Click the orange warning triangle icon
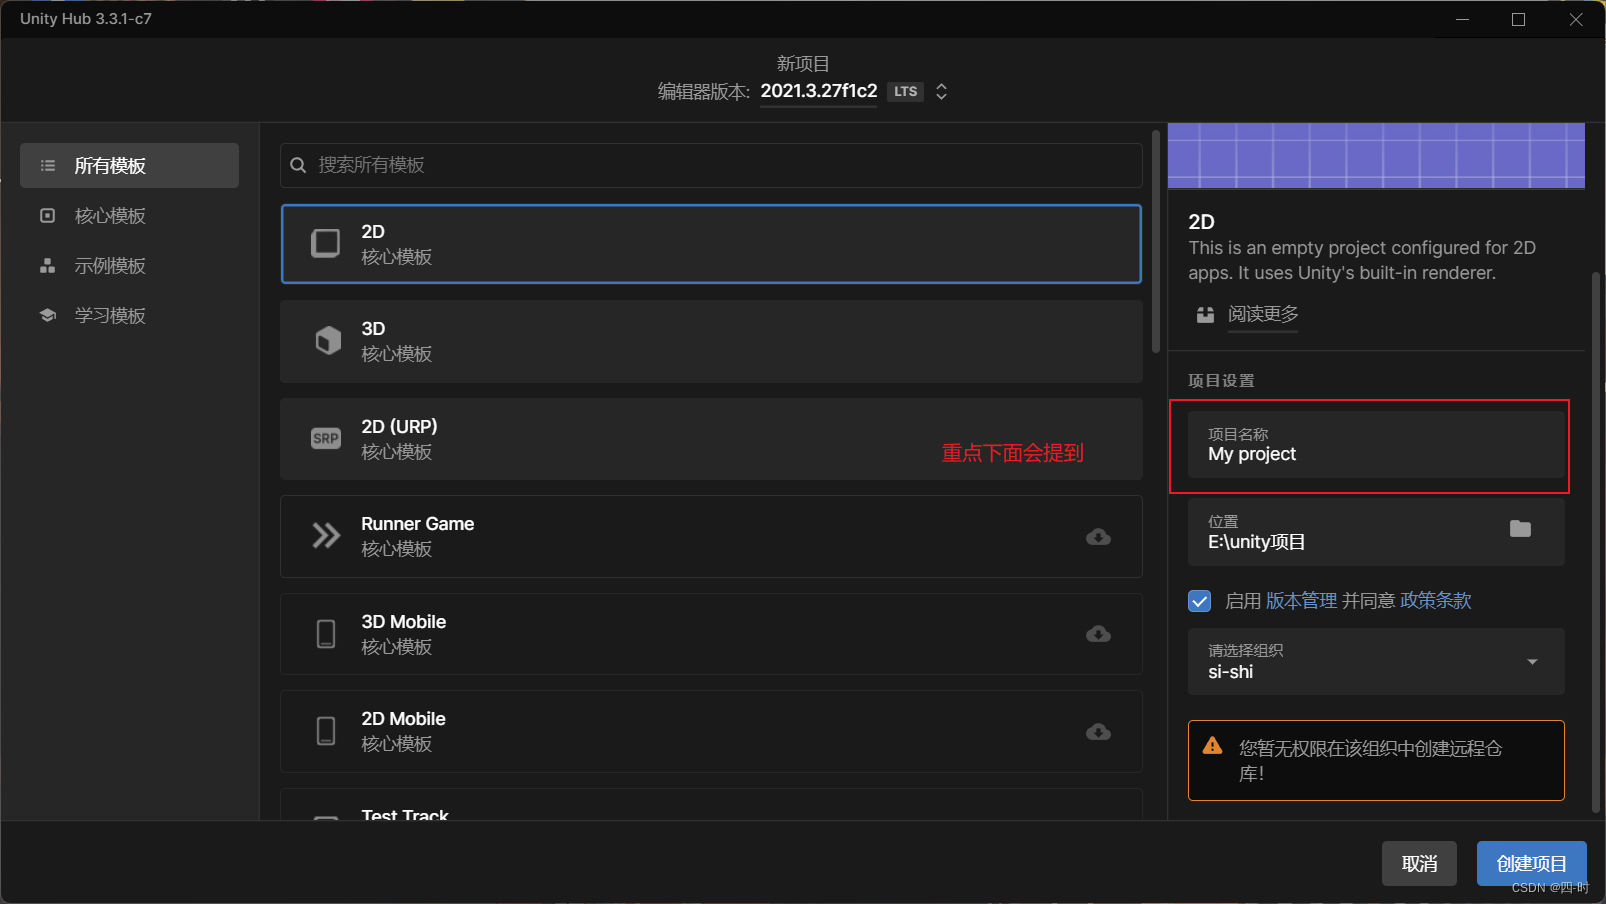 [1212, 745]
